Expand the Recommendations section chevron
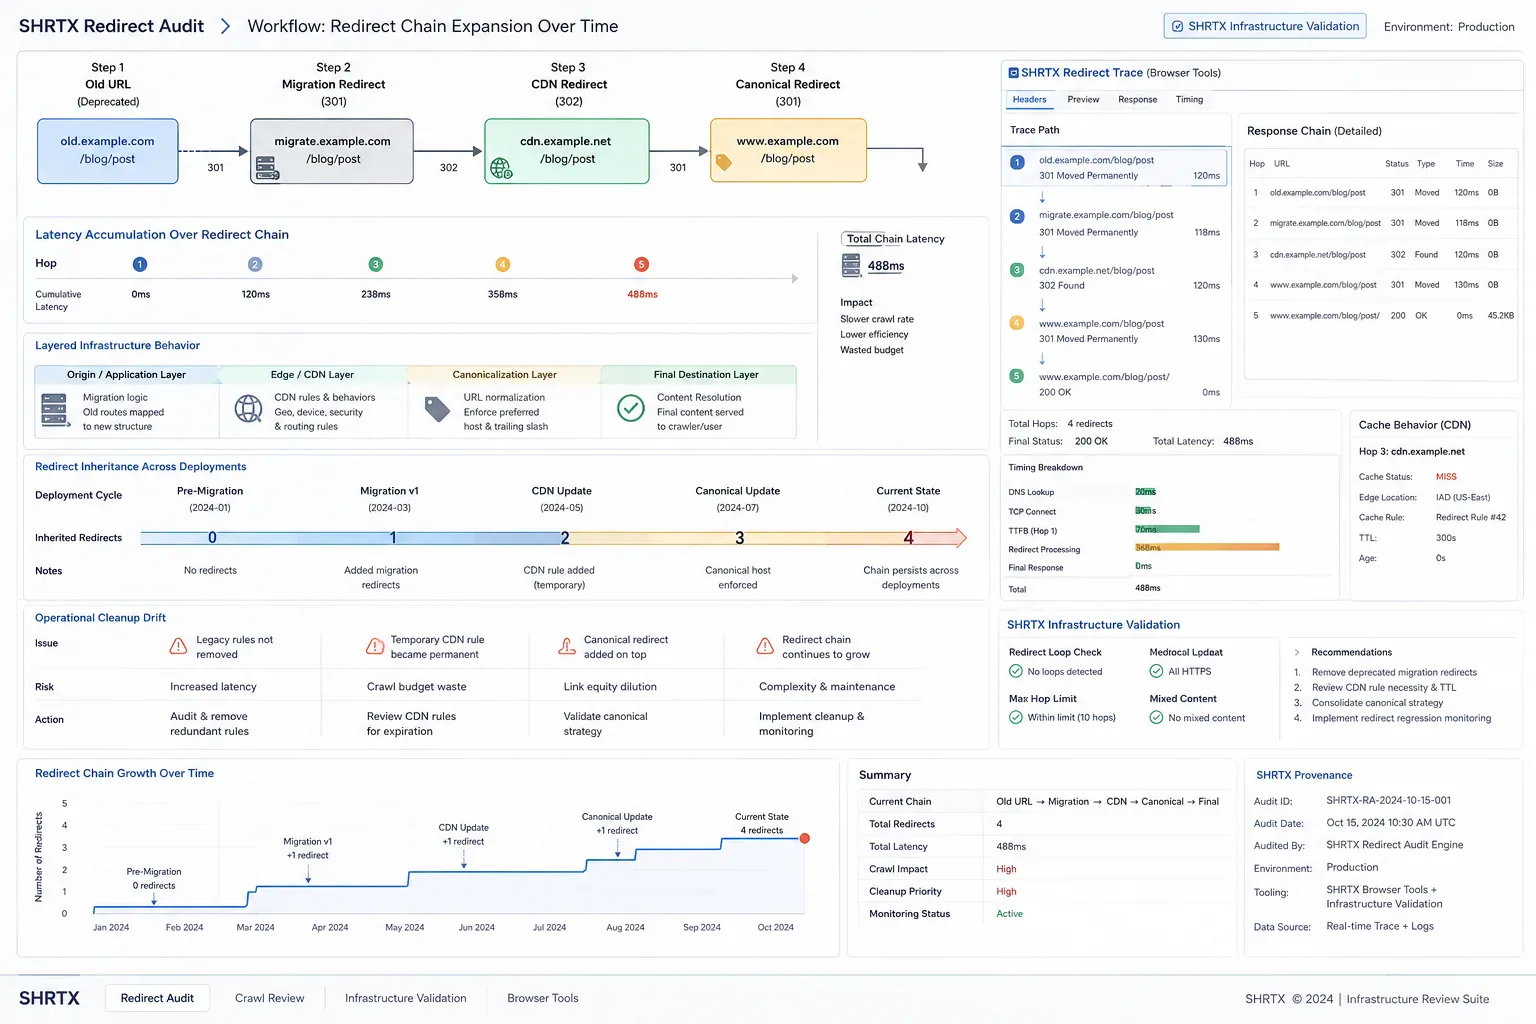 click(1297, 652)
